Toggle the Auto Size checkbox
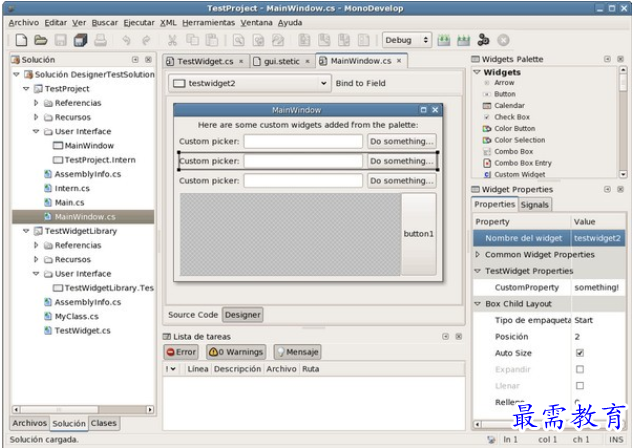This screenshot has height=448, width=634. [x=579, y=353]
